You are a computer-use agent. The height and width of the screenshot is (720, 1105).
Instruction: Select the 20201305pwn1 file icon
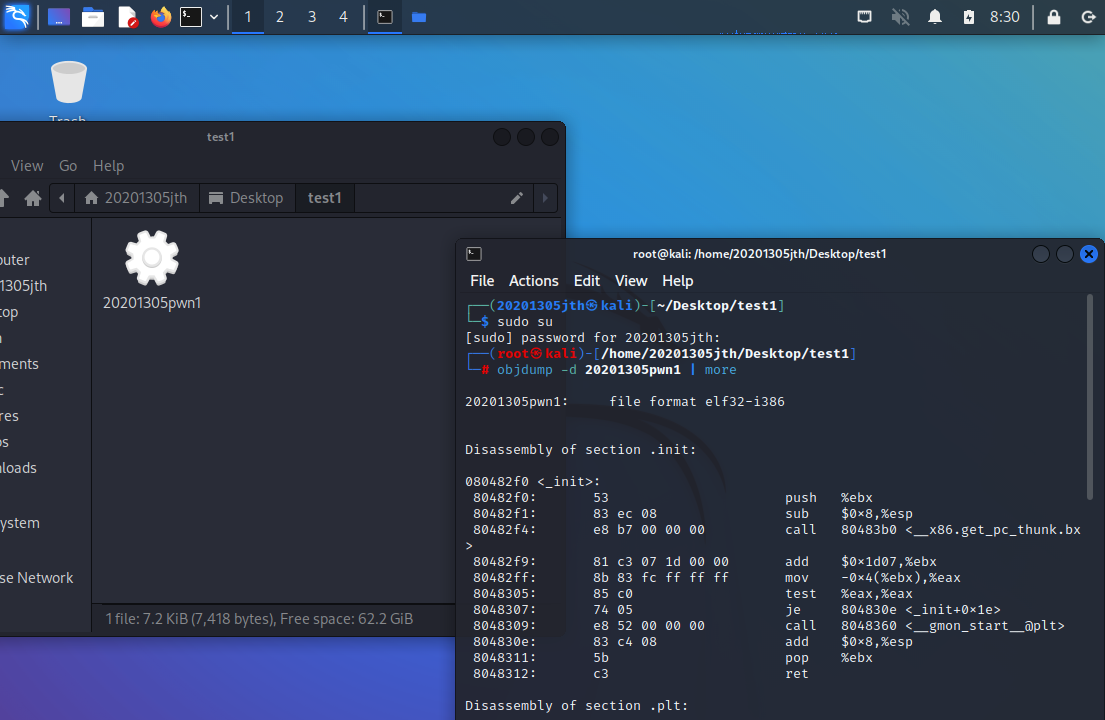tap(152, 258)
